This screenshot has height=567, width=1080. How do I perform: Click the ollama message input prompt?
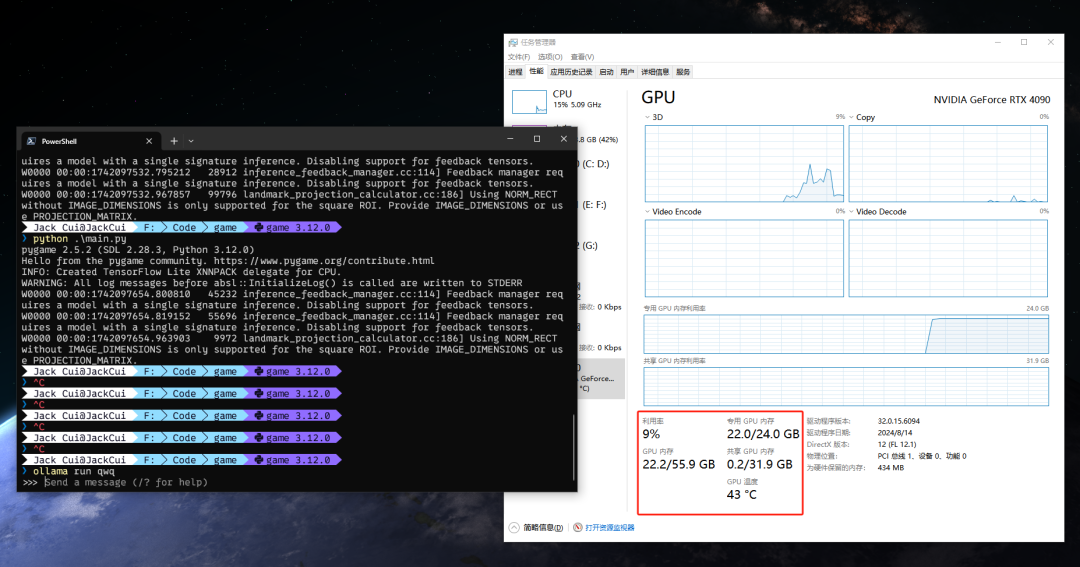[126, 482]
